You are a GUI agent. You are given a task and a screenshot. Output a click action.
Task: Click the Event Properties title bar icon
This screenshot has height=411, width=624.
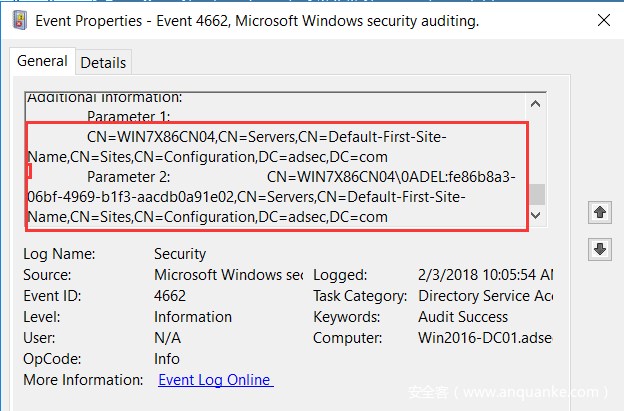[18, 18]
